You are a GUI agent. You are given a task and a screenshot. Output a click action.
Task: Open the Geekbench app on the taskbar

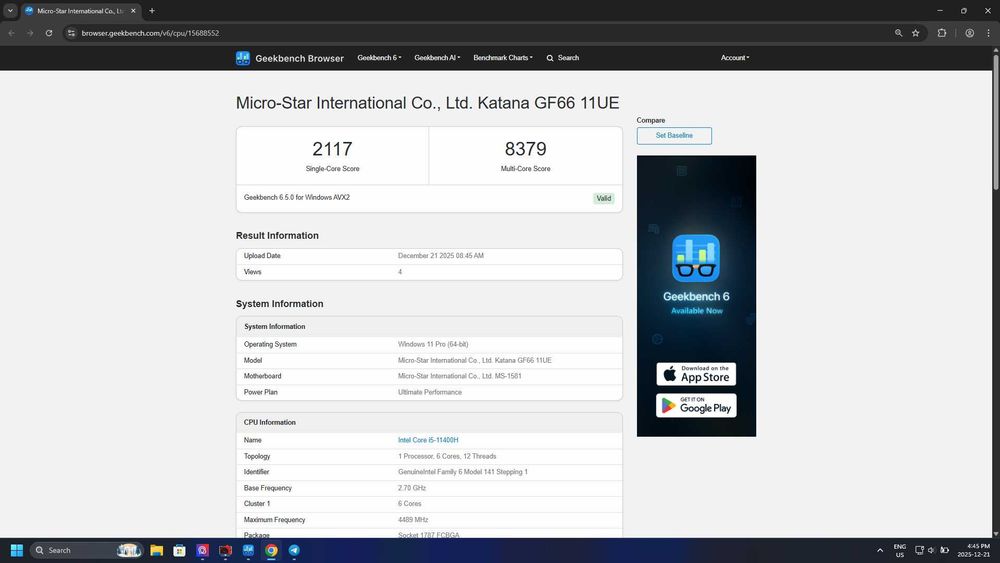click(248, 550)
